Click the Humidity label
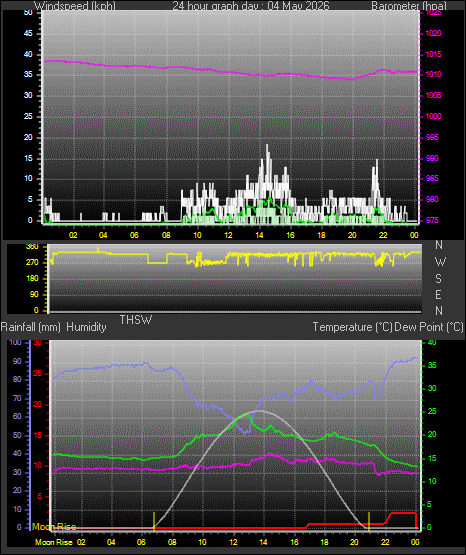 [86, 327]
